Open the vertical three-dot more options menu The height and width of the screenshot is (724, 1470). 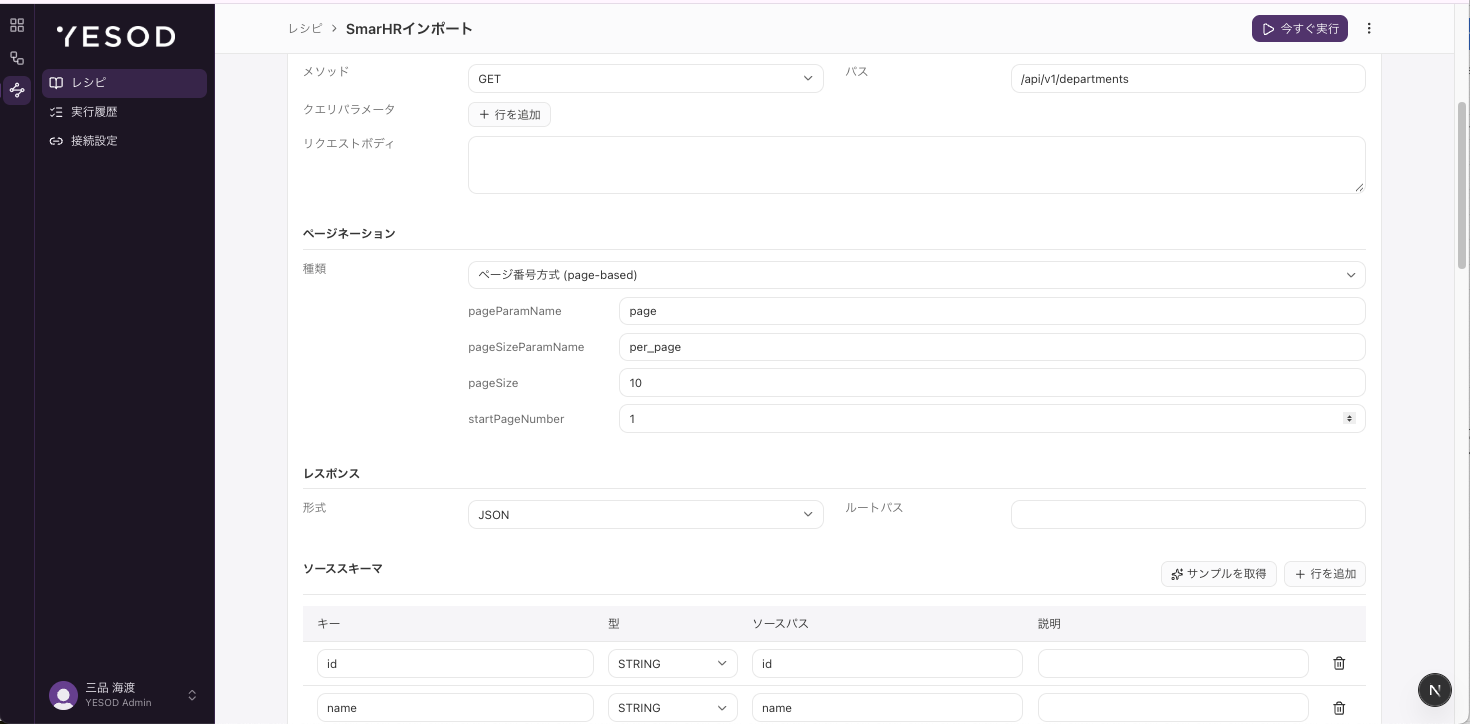[x=1369, y=29]
